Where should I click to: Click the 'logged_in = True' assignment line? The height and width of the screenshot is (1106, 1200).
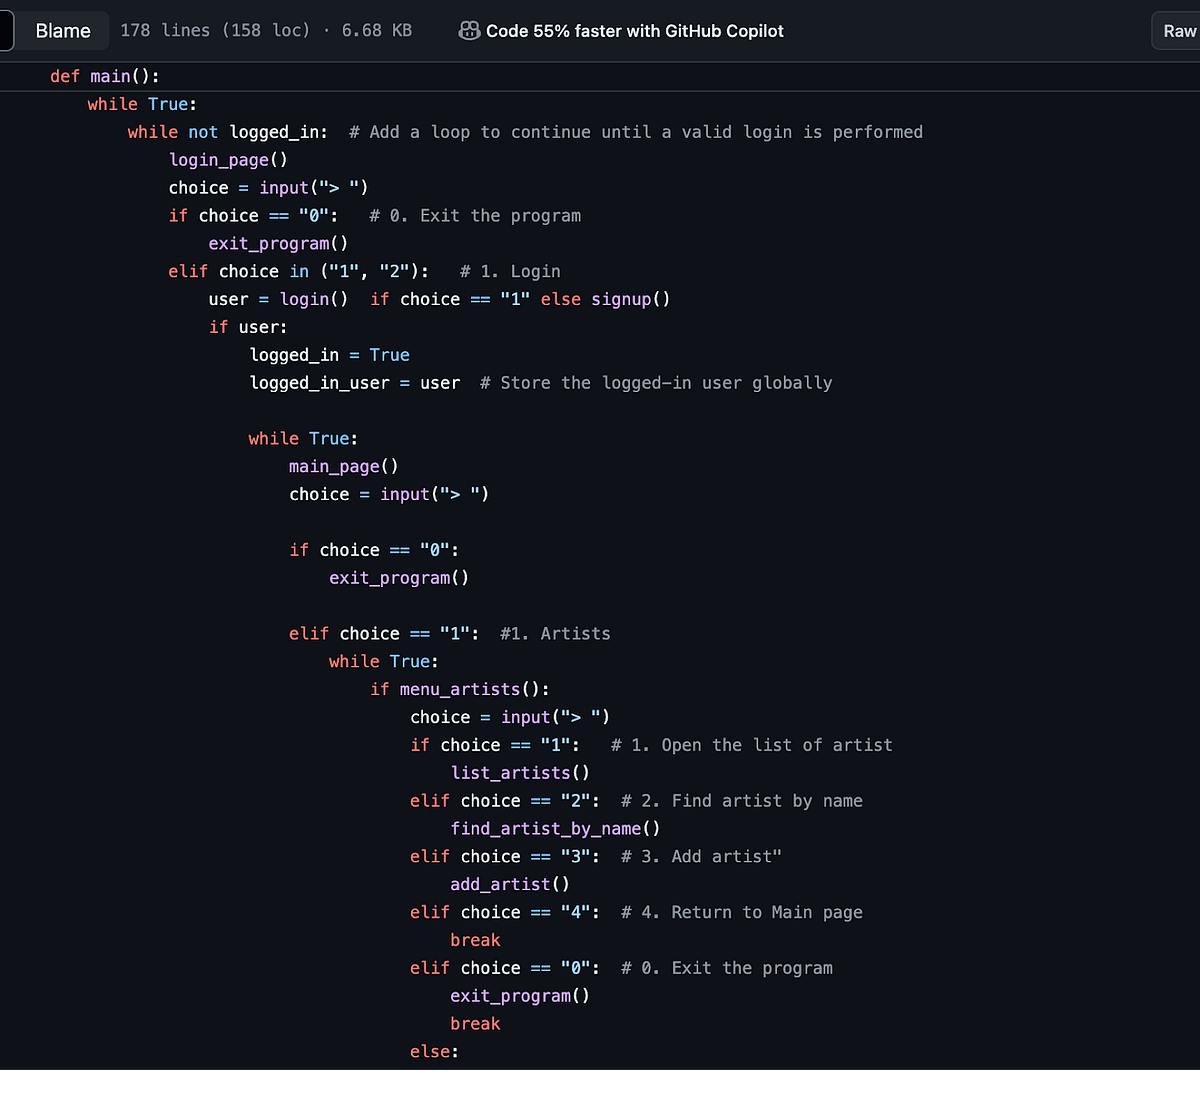[x=329, y=355]
